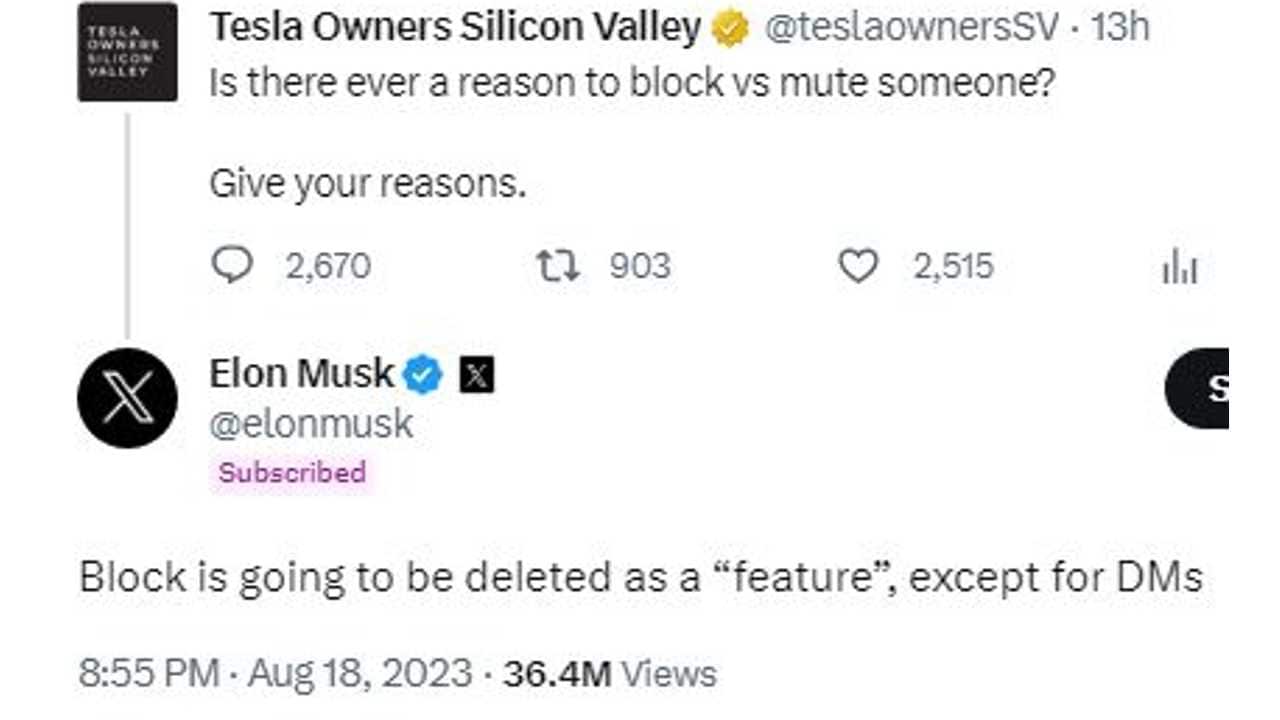
Task: Click the reply speech bubble icon
Action: 233,266
